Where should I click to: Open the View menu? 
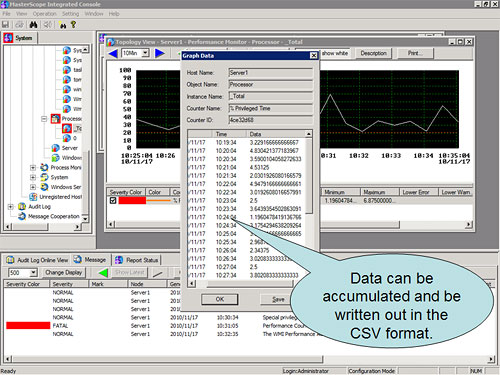click(21, 14)
